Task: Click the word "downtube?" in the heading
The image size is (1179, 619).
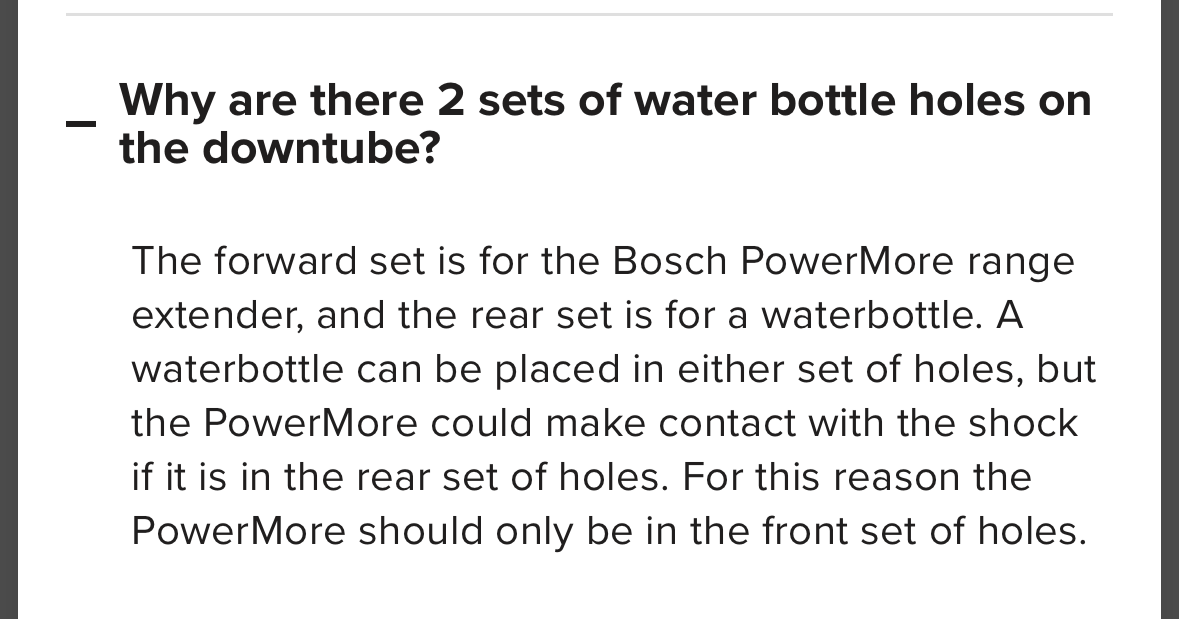Action: point(322,150)
